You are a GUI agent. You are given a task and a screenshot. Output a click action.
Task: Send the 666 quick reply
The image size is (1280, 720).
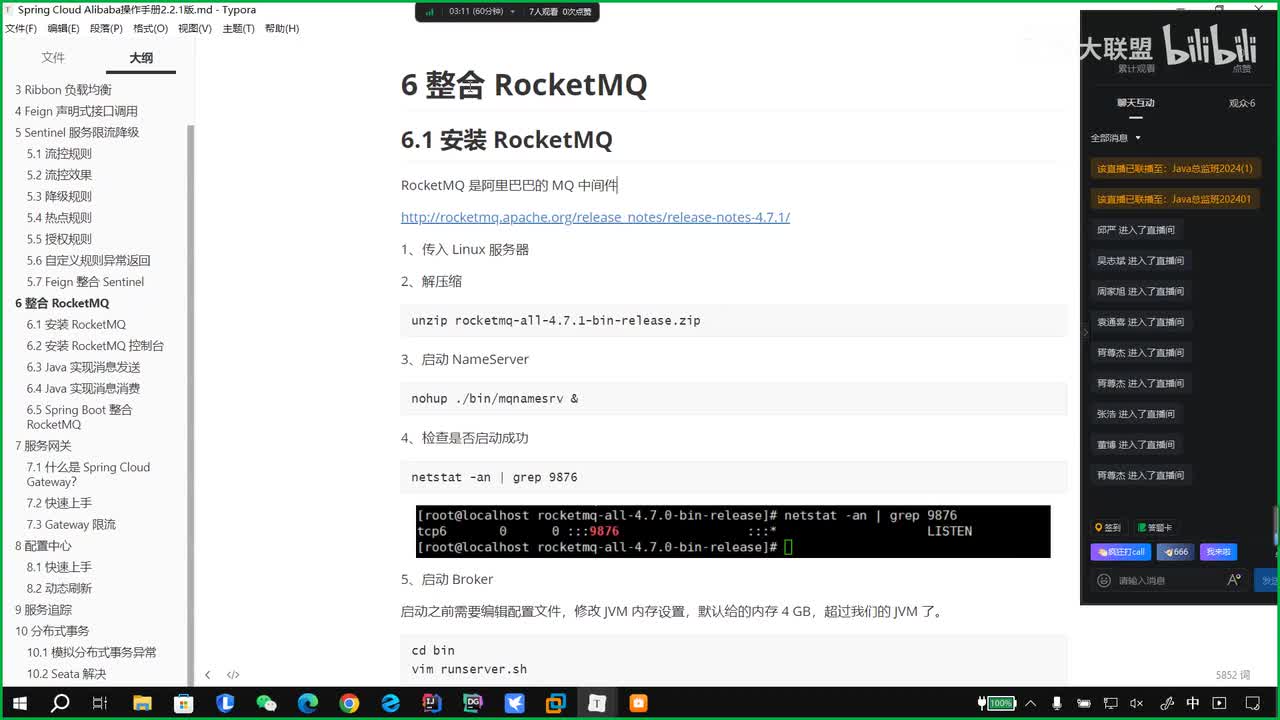1175,552
